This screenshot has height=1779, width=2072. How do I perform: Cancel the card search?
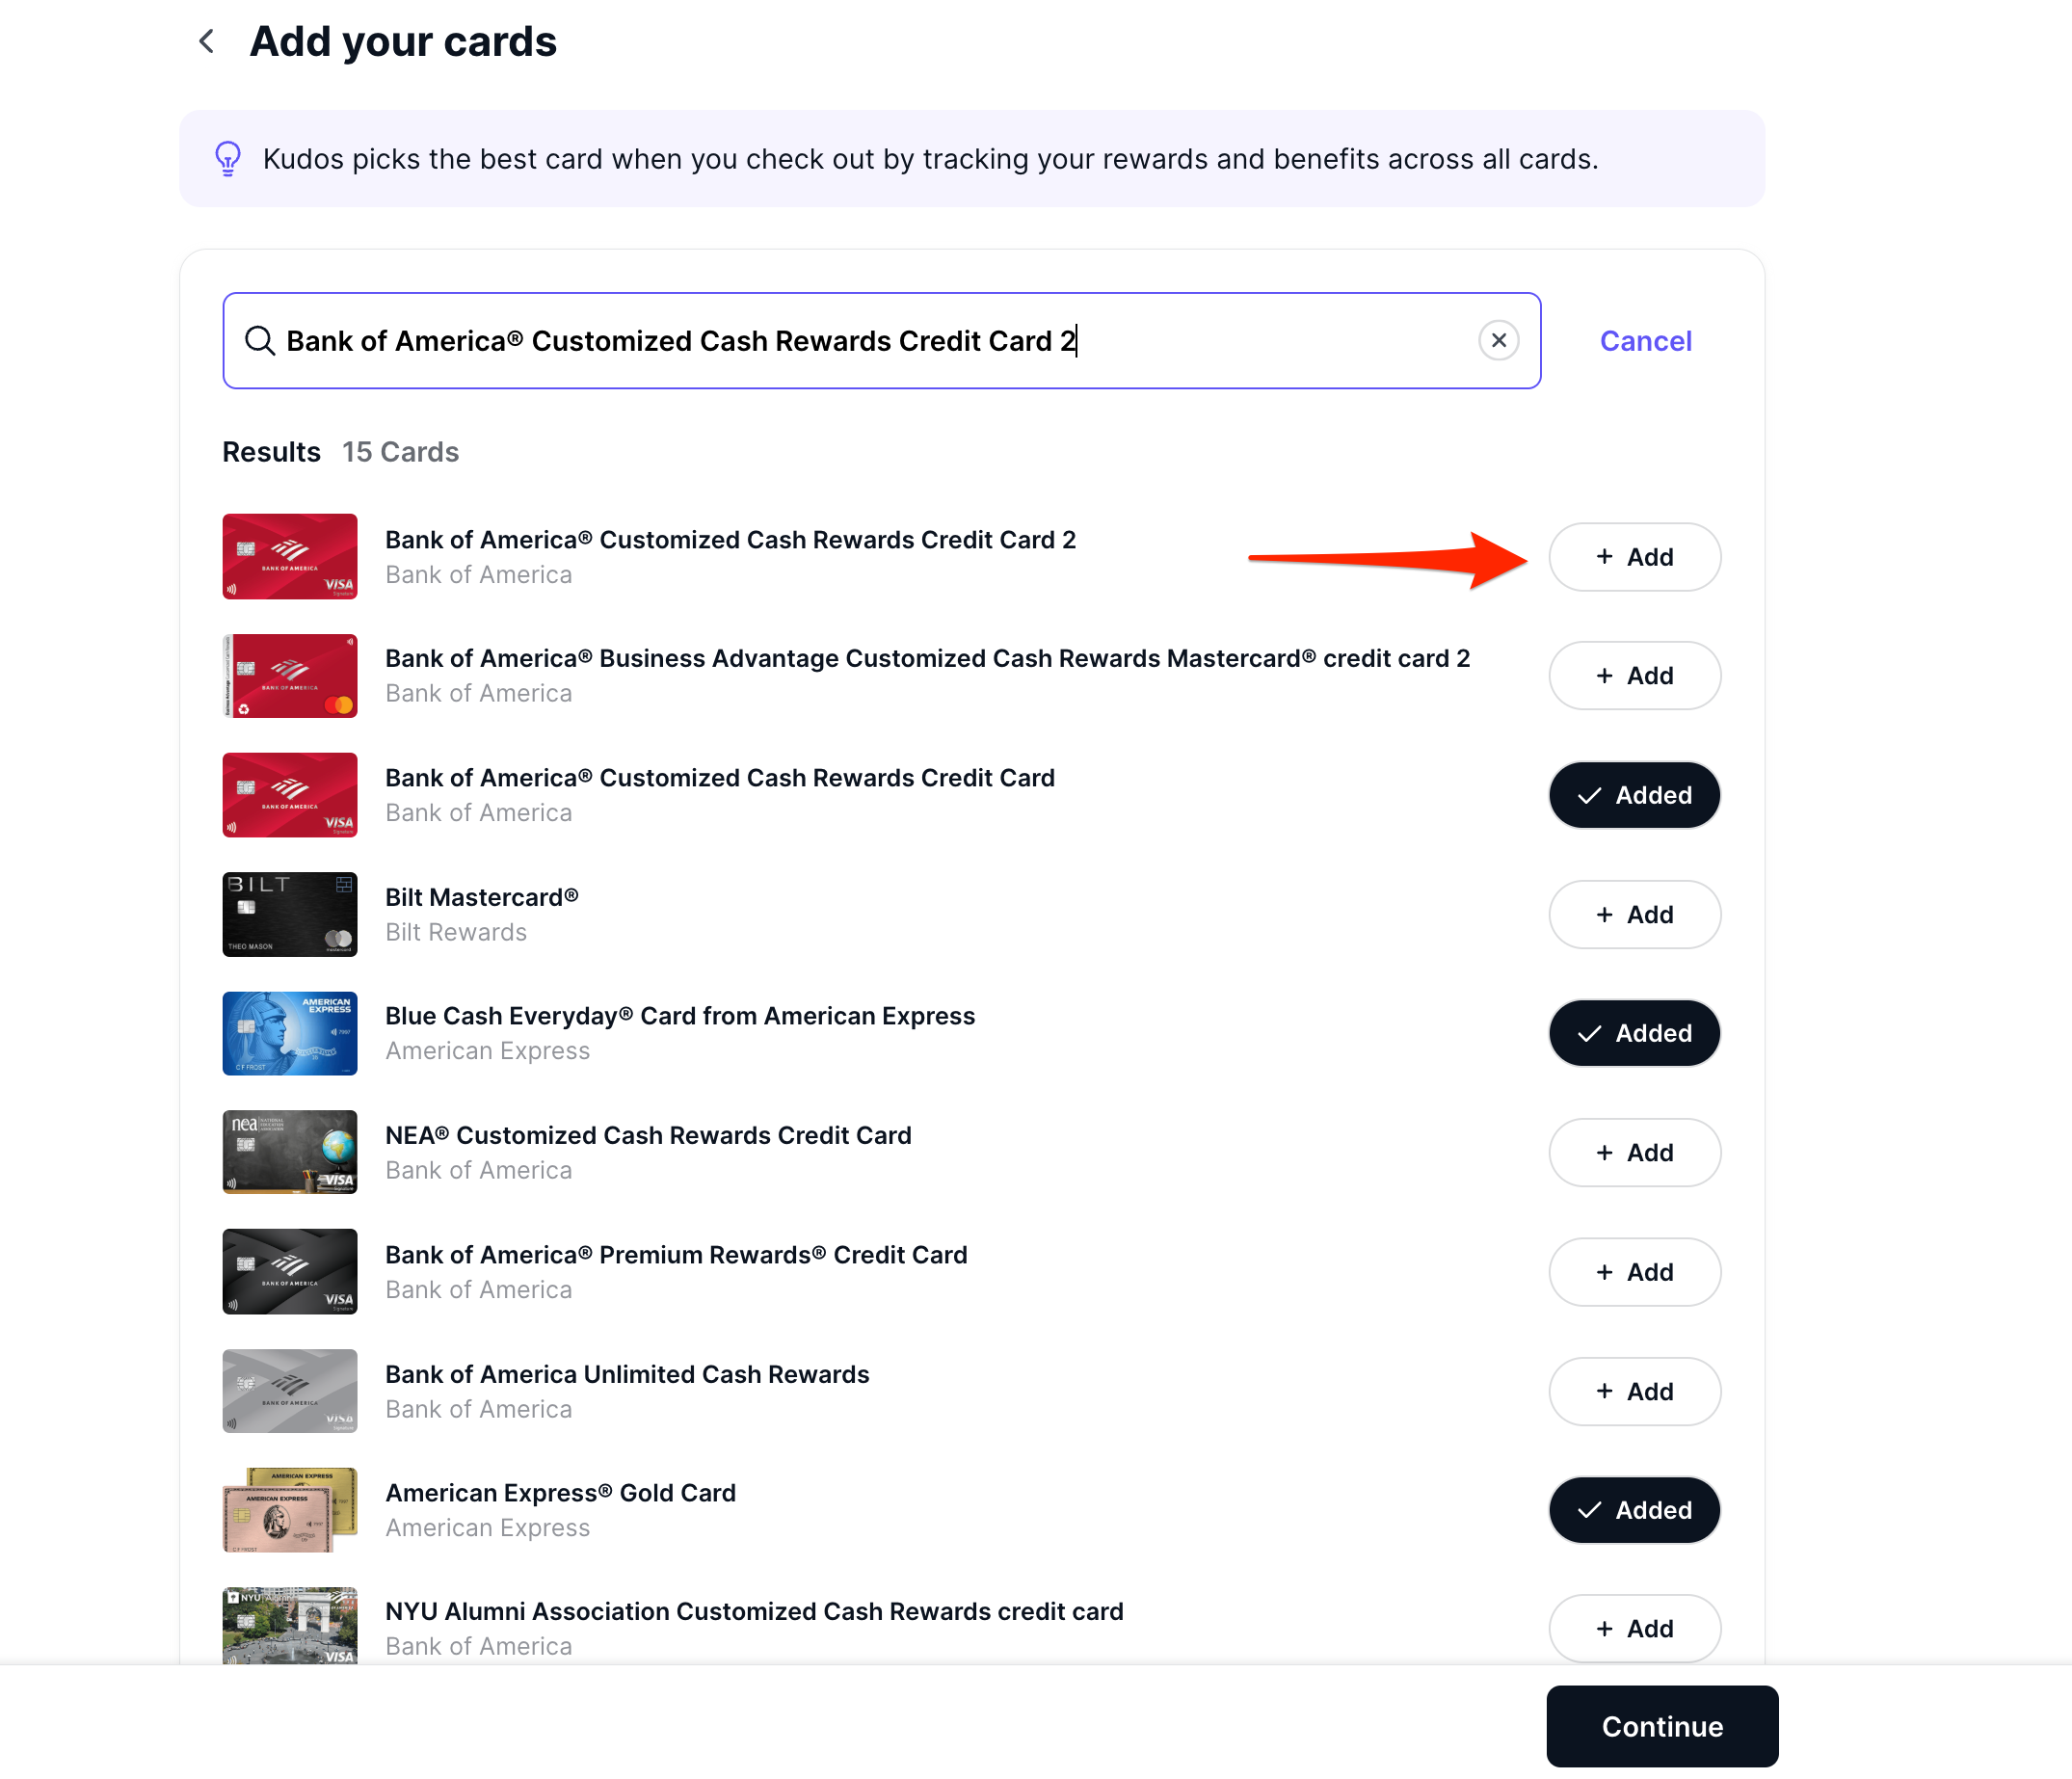click(1645, 341)
